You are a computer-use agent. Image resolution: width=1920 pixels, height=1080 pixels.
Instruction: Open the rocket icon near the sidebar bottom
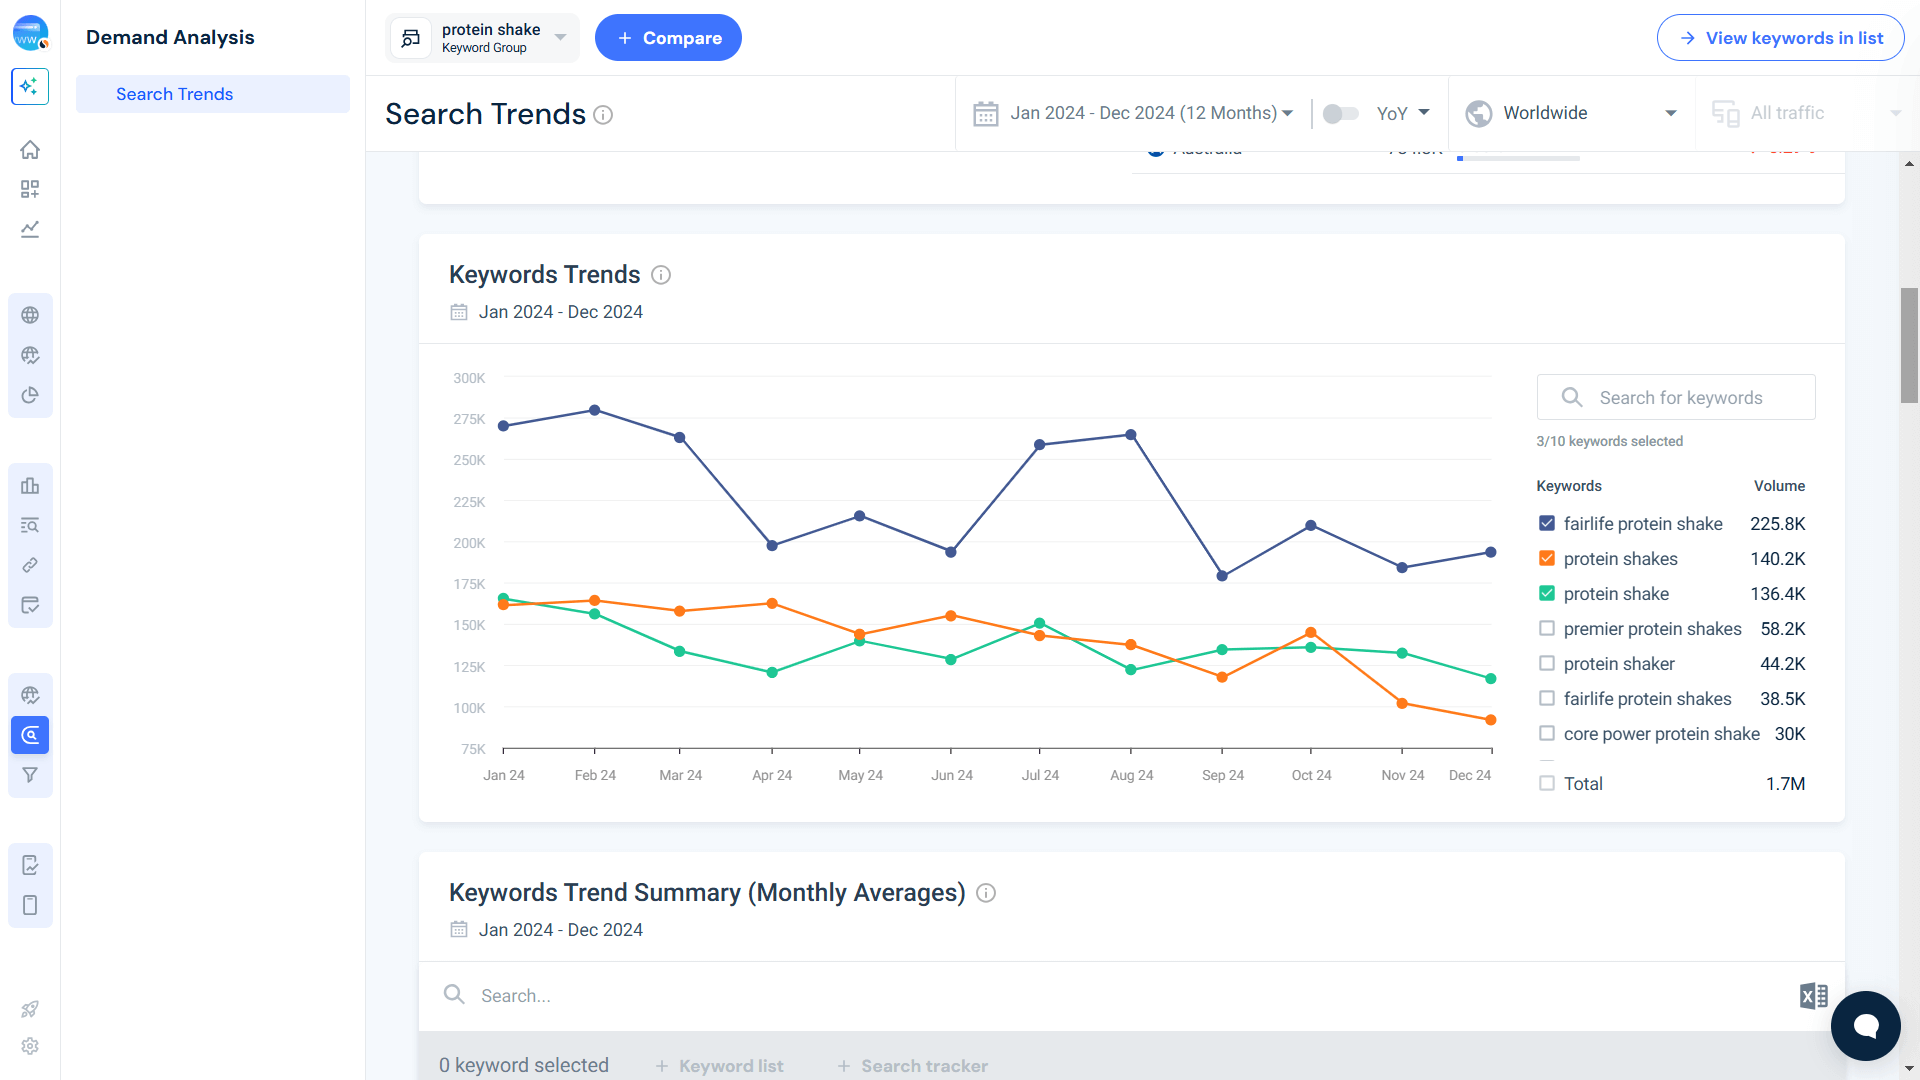pyautogui.click(x=30, y=1009)
